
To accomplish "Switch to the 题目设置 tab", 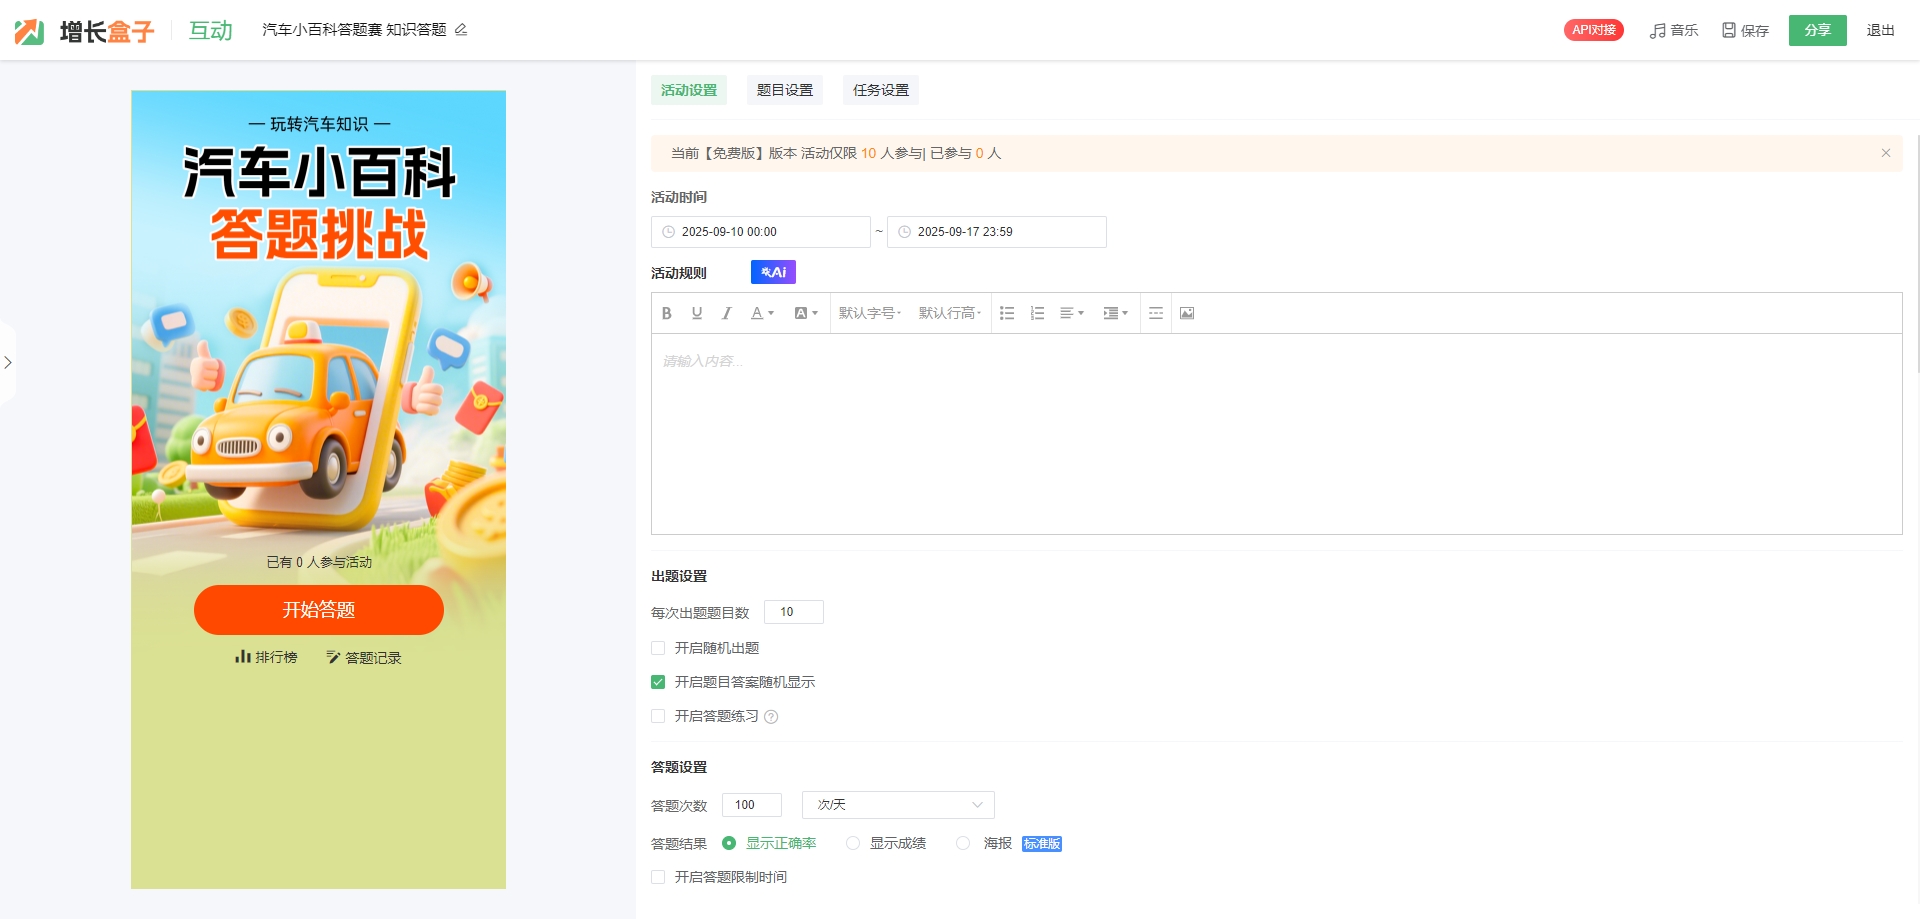I will 785,90.
